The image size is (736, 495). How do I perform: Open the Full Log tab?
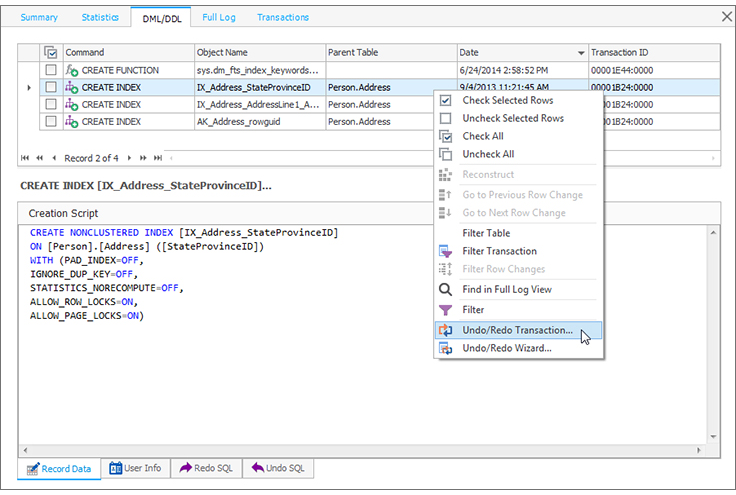(219, 17)
